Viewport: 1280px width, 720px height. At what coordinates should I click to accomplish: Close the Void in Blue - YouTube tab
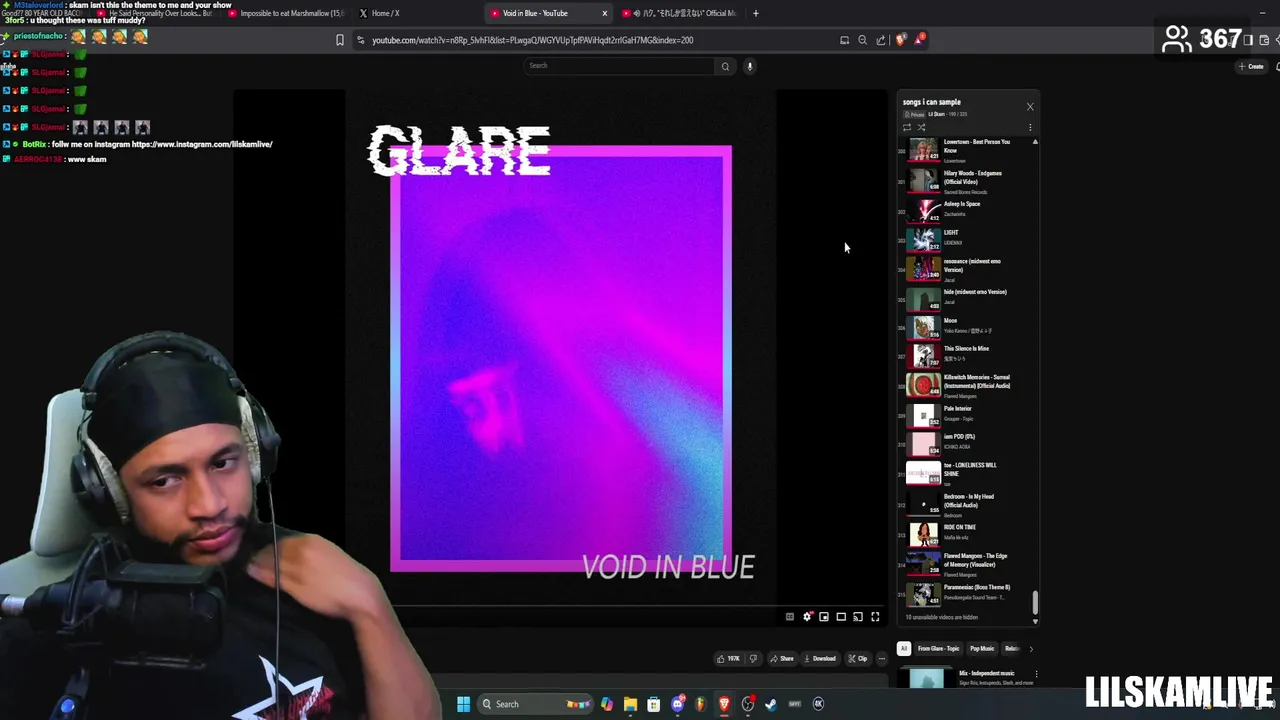coord(604,13)
